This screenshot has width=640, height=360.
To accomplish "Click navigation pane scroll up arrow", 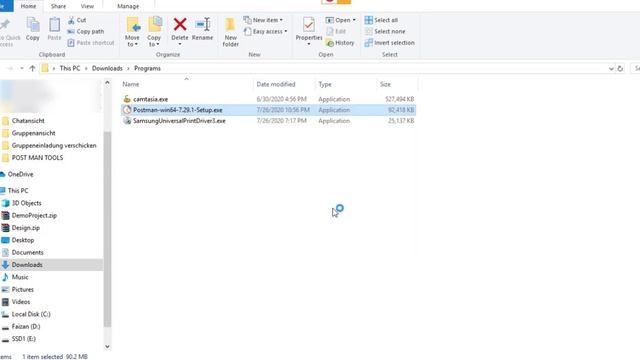I will 107,83.
